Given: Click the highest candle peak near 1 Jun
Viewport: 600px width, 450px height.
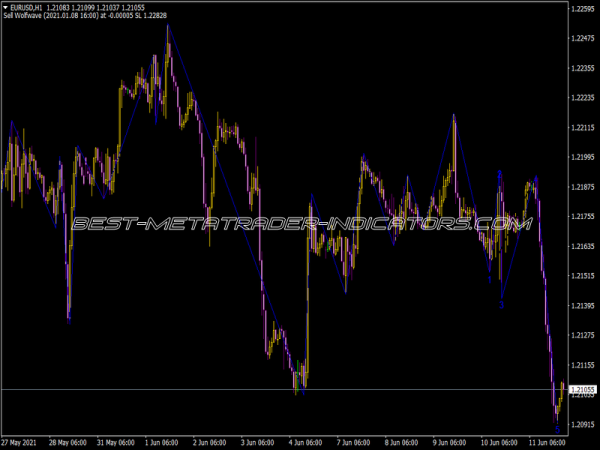Looking at the screenshot, I should (x=168, y=27).
